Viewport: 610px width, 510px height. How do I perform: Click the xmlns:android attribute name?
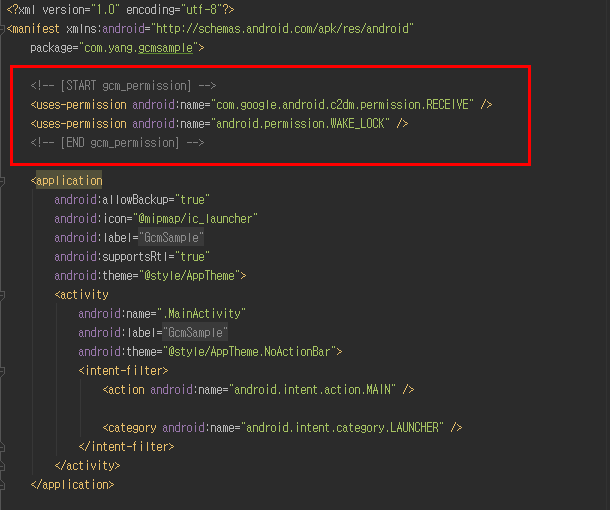pyautogui.click(x=105, y=29)
